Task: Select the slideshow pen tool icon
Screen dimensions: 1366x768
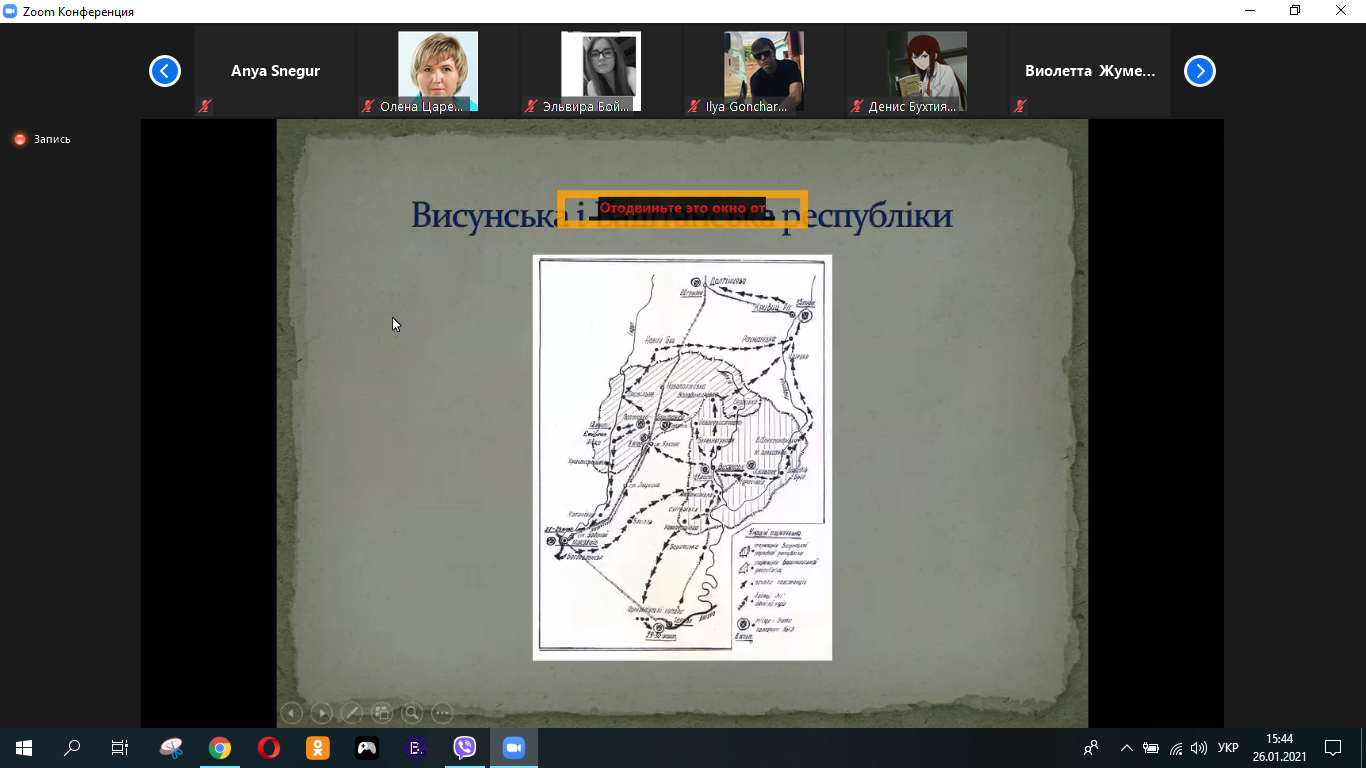Action: (x=351, y=713)
